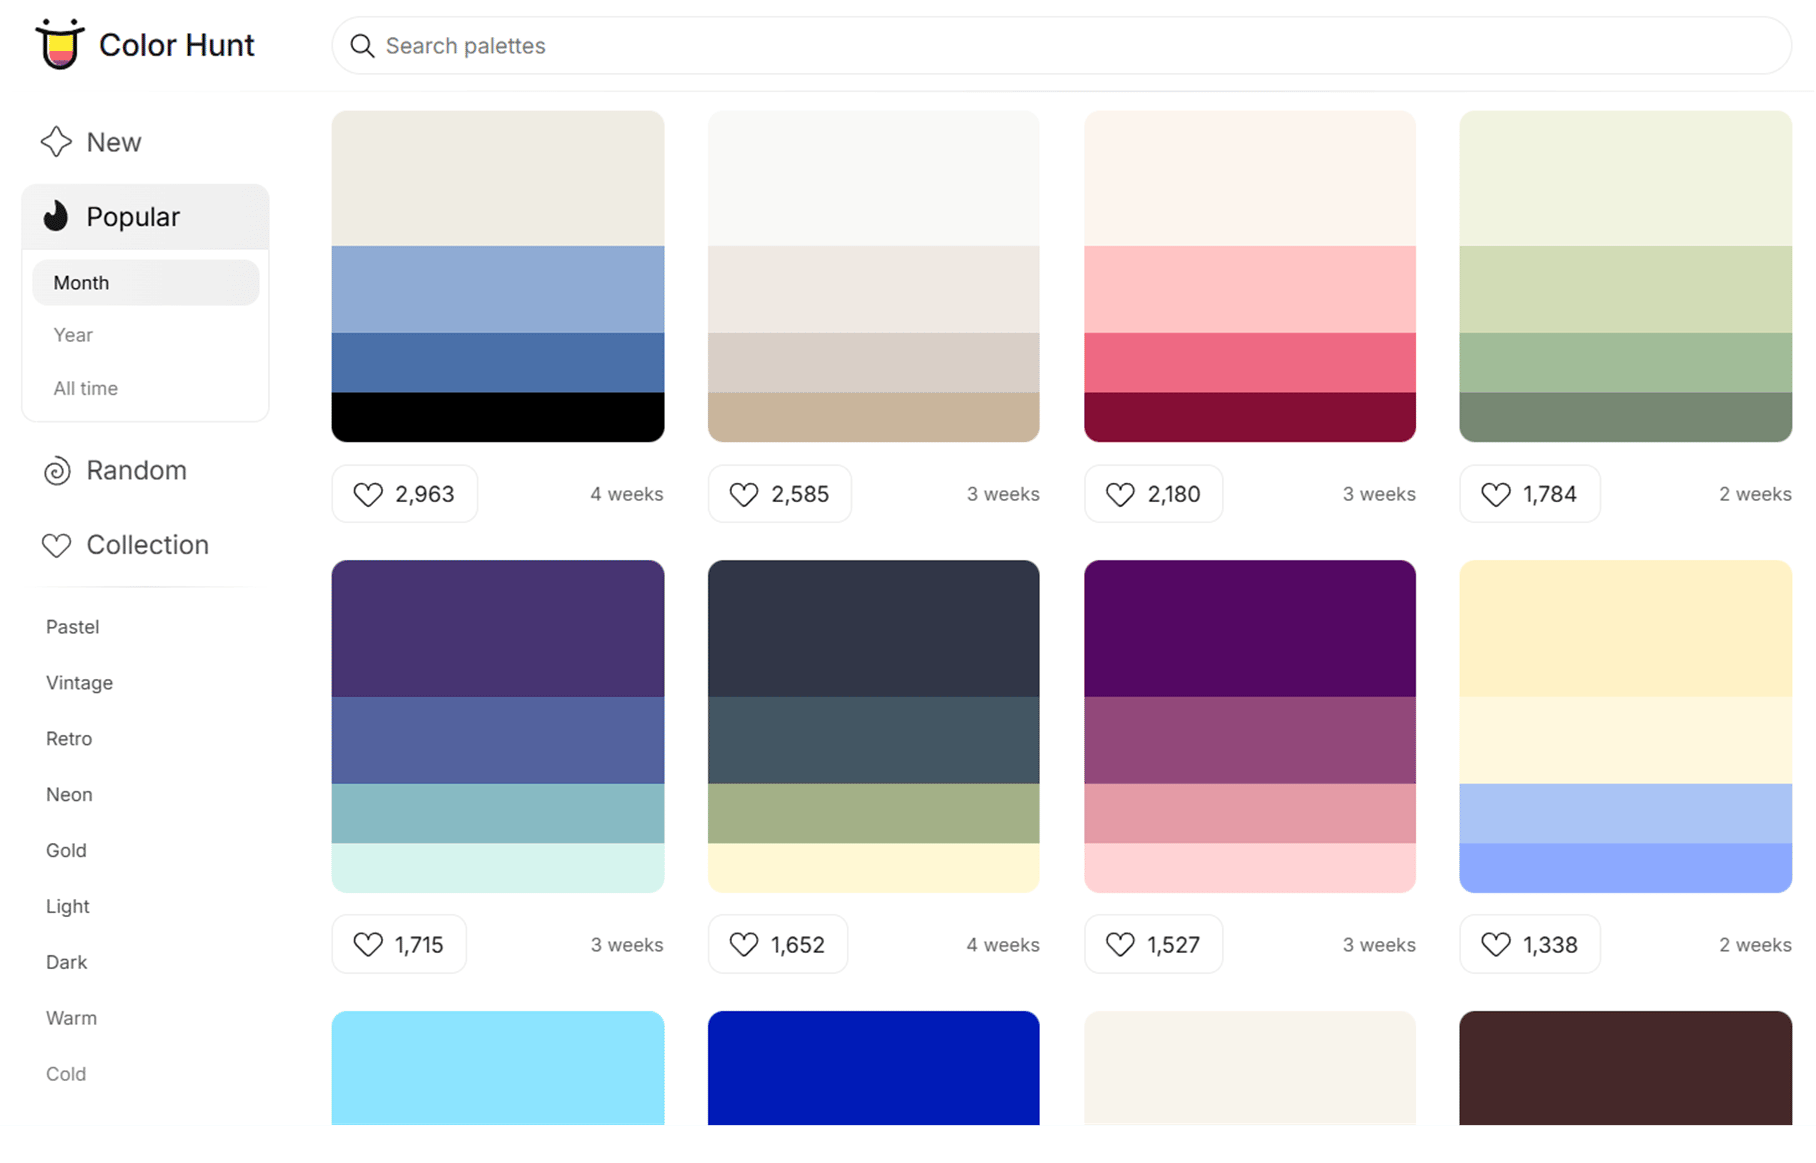Go to the Dark palettes tag
The width and height of the screenshot is (1816, 1163).
tap(66, 962)
